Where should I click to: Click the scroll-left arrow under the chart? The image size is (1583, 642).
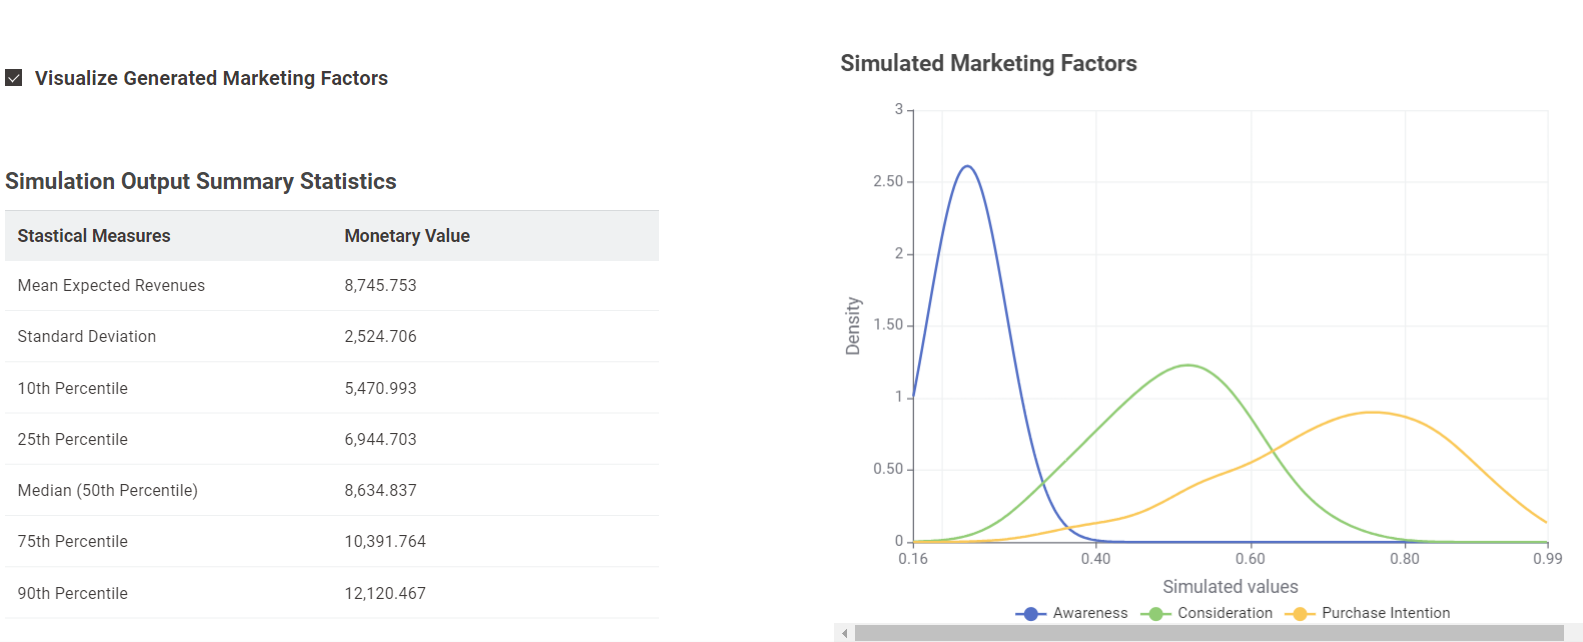coord(845,633)
